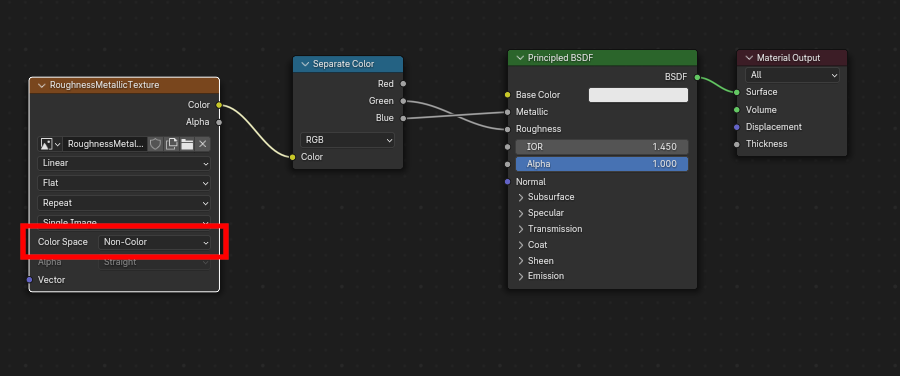Screen dimensions: 900x376
Task: Expand the Emission panel
Action: click(541, 276)
